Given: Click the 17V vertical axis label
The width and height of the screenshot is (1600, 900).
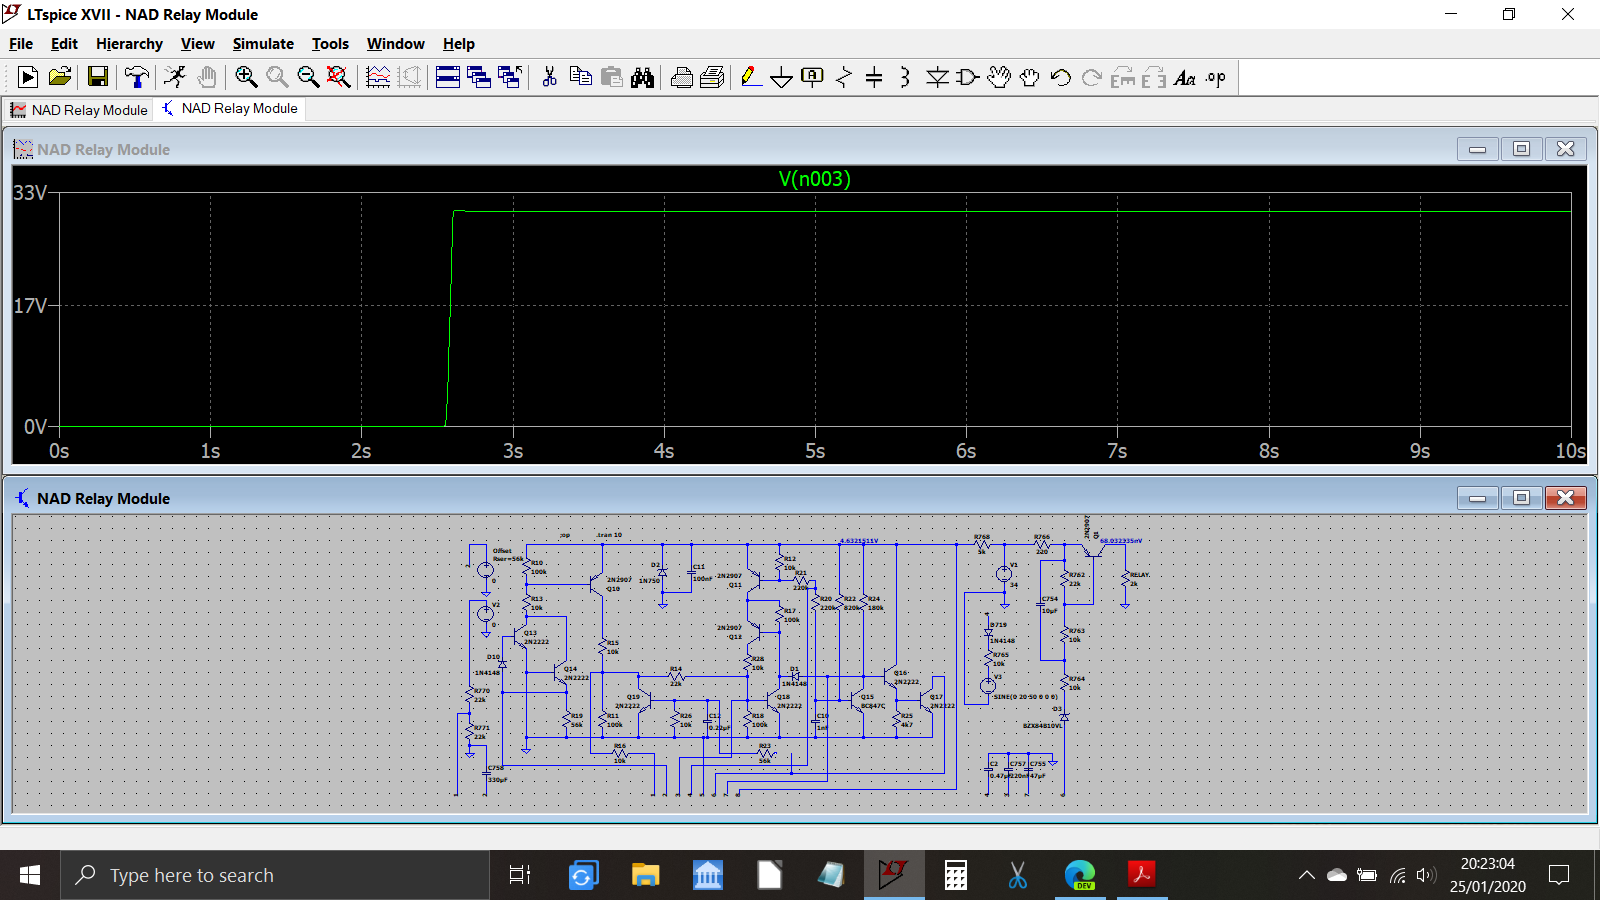Looking at the screenshot, I should [x=30, y=306].
